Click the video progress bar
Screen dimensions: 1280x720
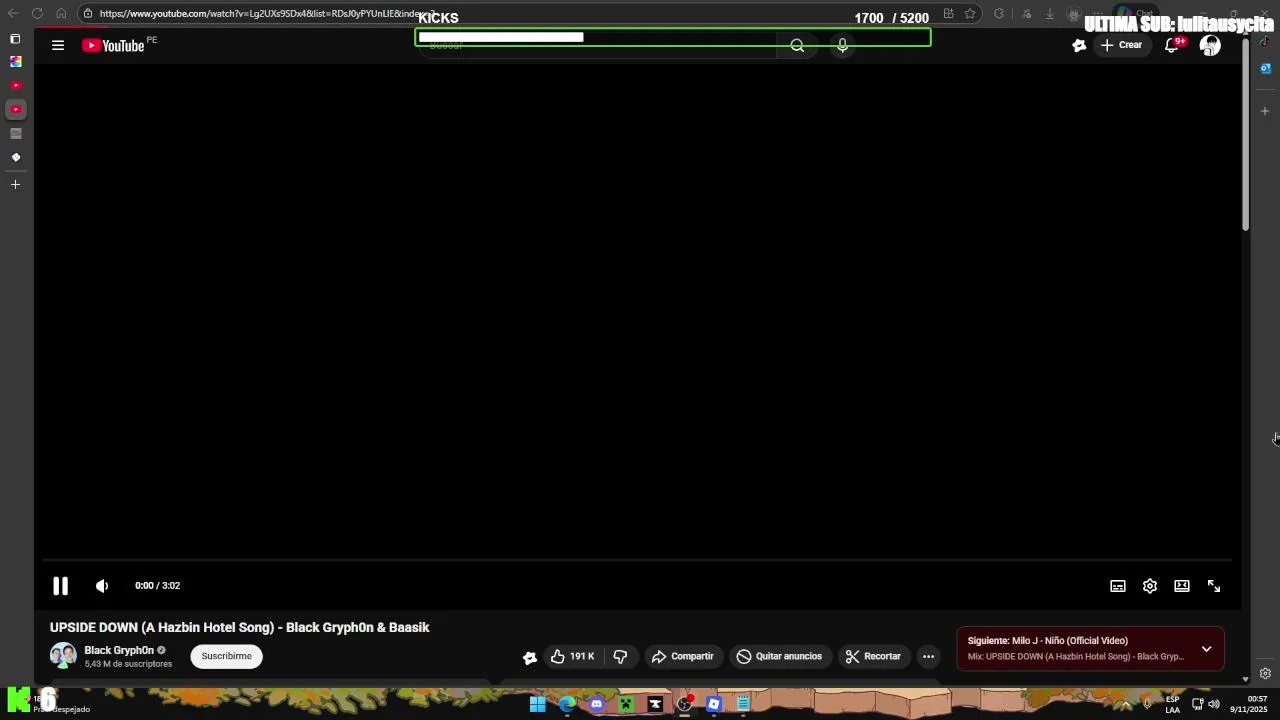[637, 561]
